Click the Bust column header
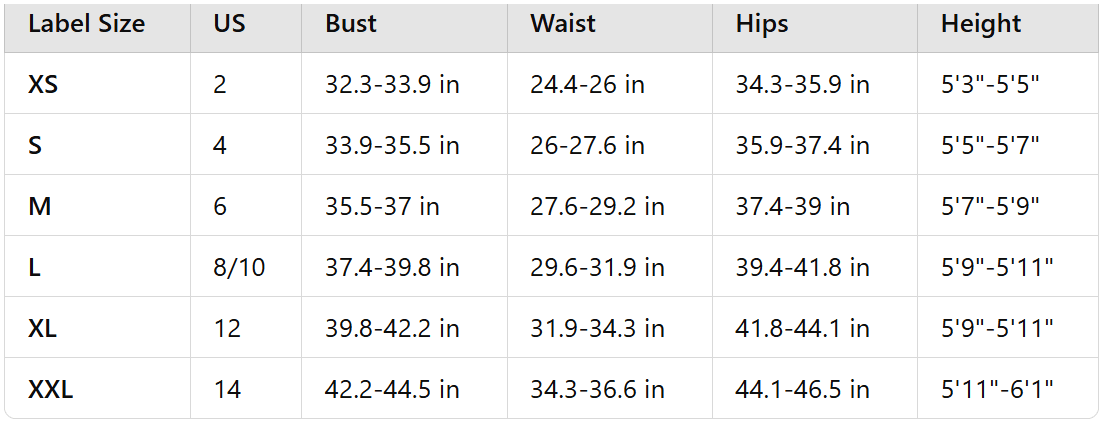 coord(351,24)
